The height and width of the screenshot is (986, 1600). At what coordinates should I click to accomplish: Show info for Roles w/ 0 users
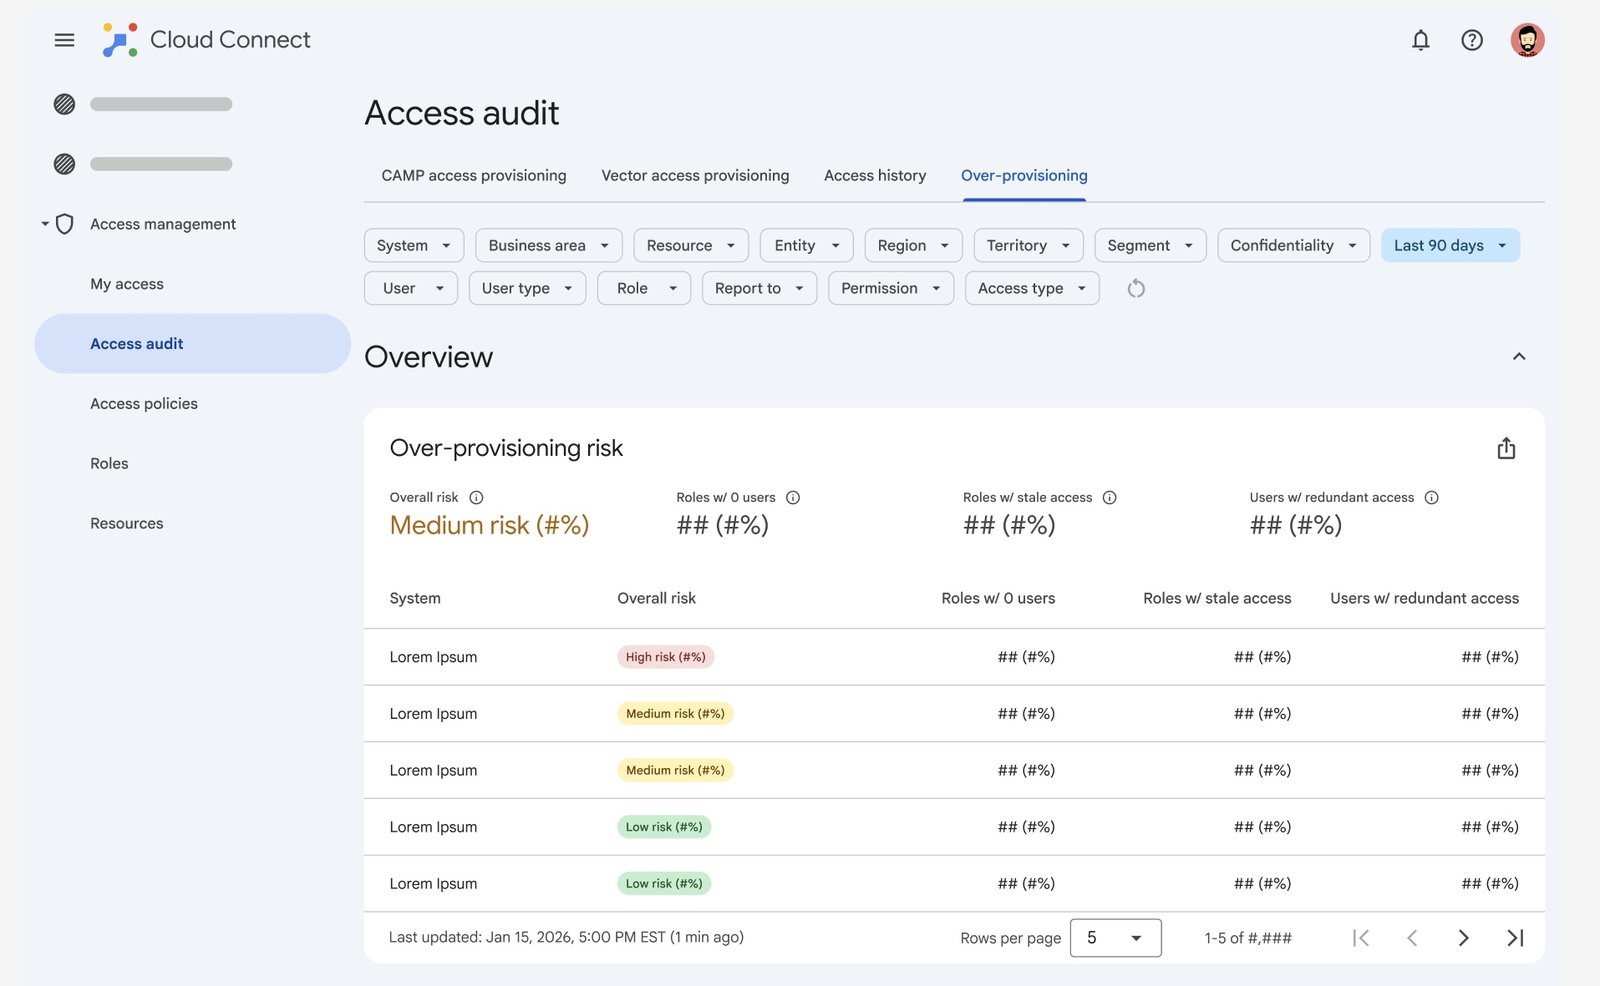pyautogui.click(x=793, y=497)
